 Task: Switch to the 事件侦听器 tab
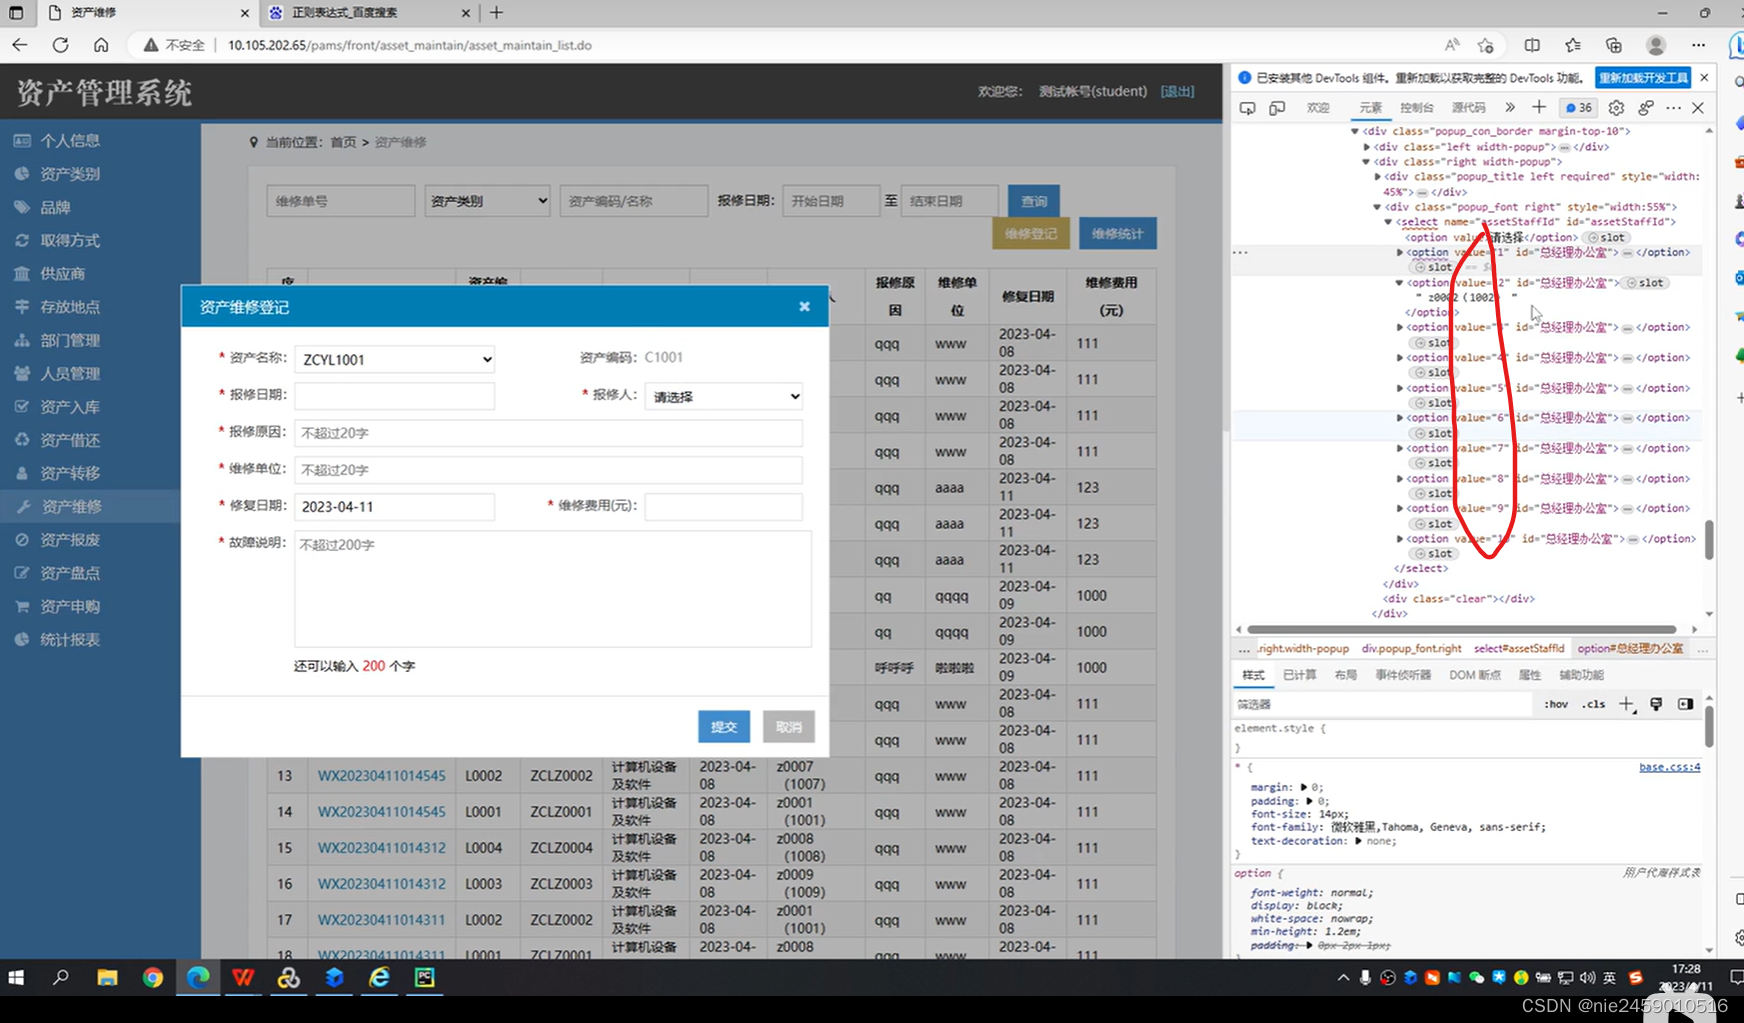click(1403, 675)
